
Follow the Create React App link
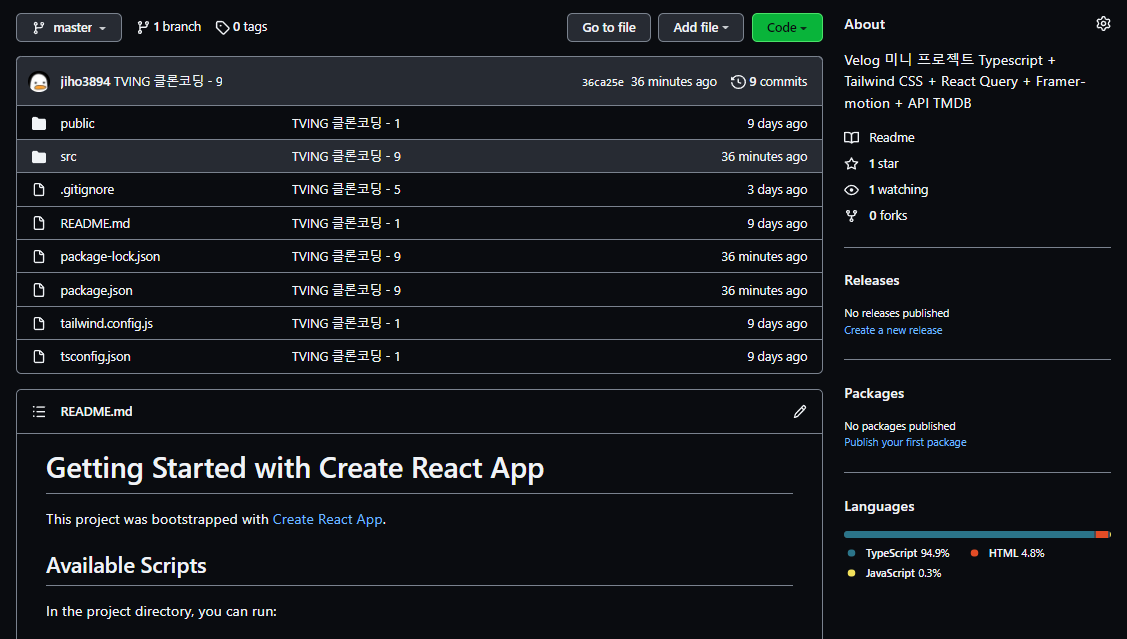point(327,520)
